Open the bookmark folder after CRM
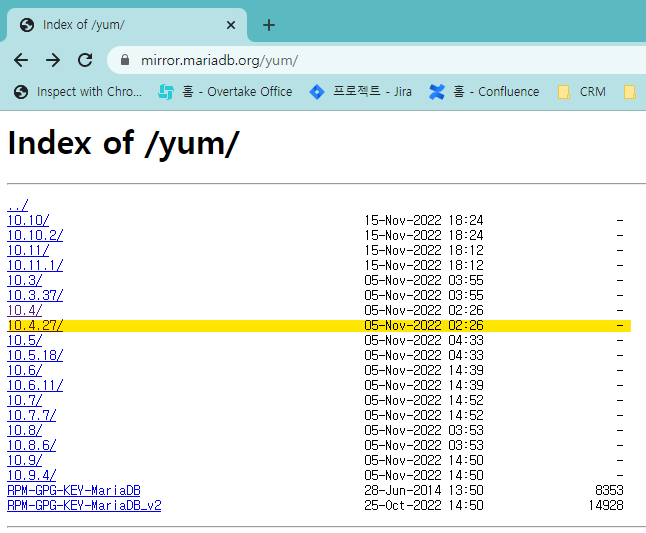 click(x=630, y=91)
